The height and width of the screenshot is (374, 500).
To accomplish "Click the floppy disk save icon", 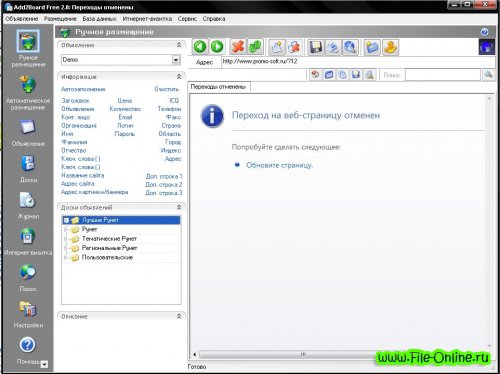I will coord(315,47).
